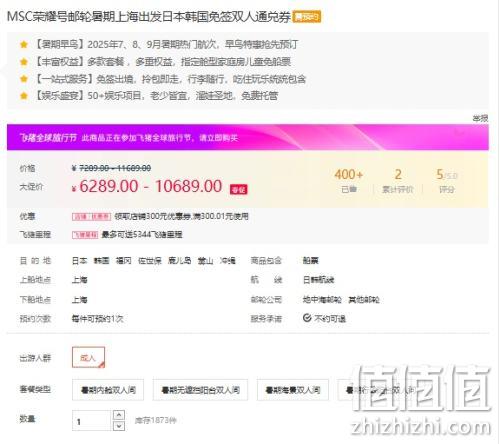This screenshot has width=500, height=444.
Task: Click the 6289.00 - 10689.00 promotional price
Action: tap(150, 186)
